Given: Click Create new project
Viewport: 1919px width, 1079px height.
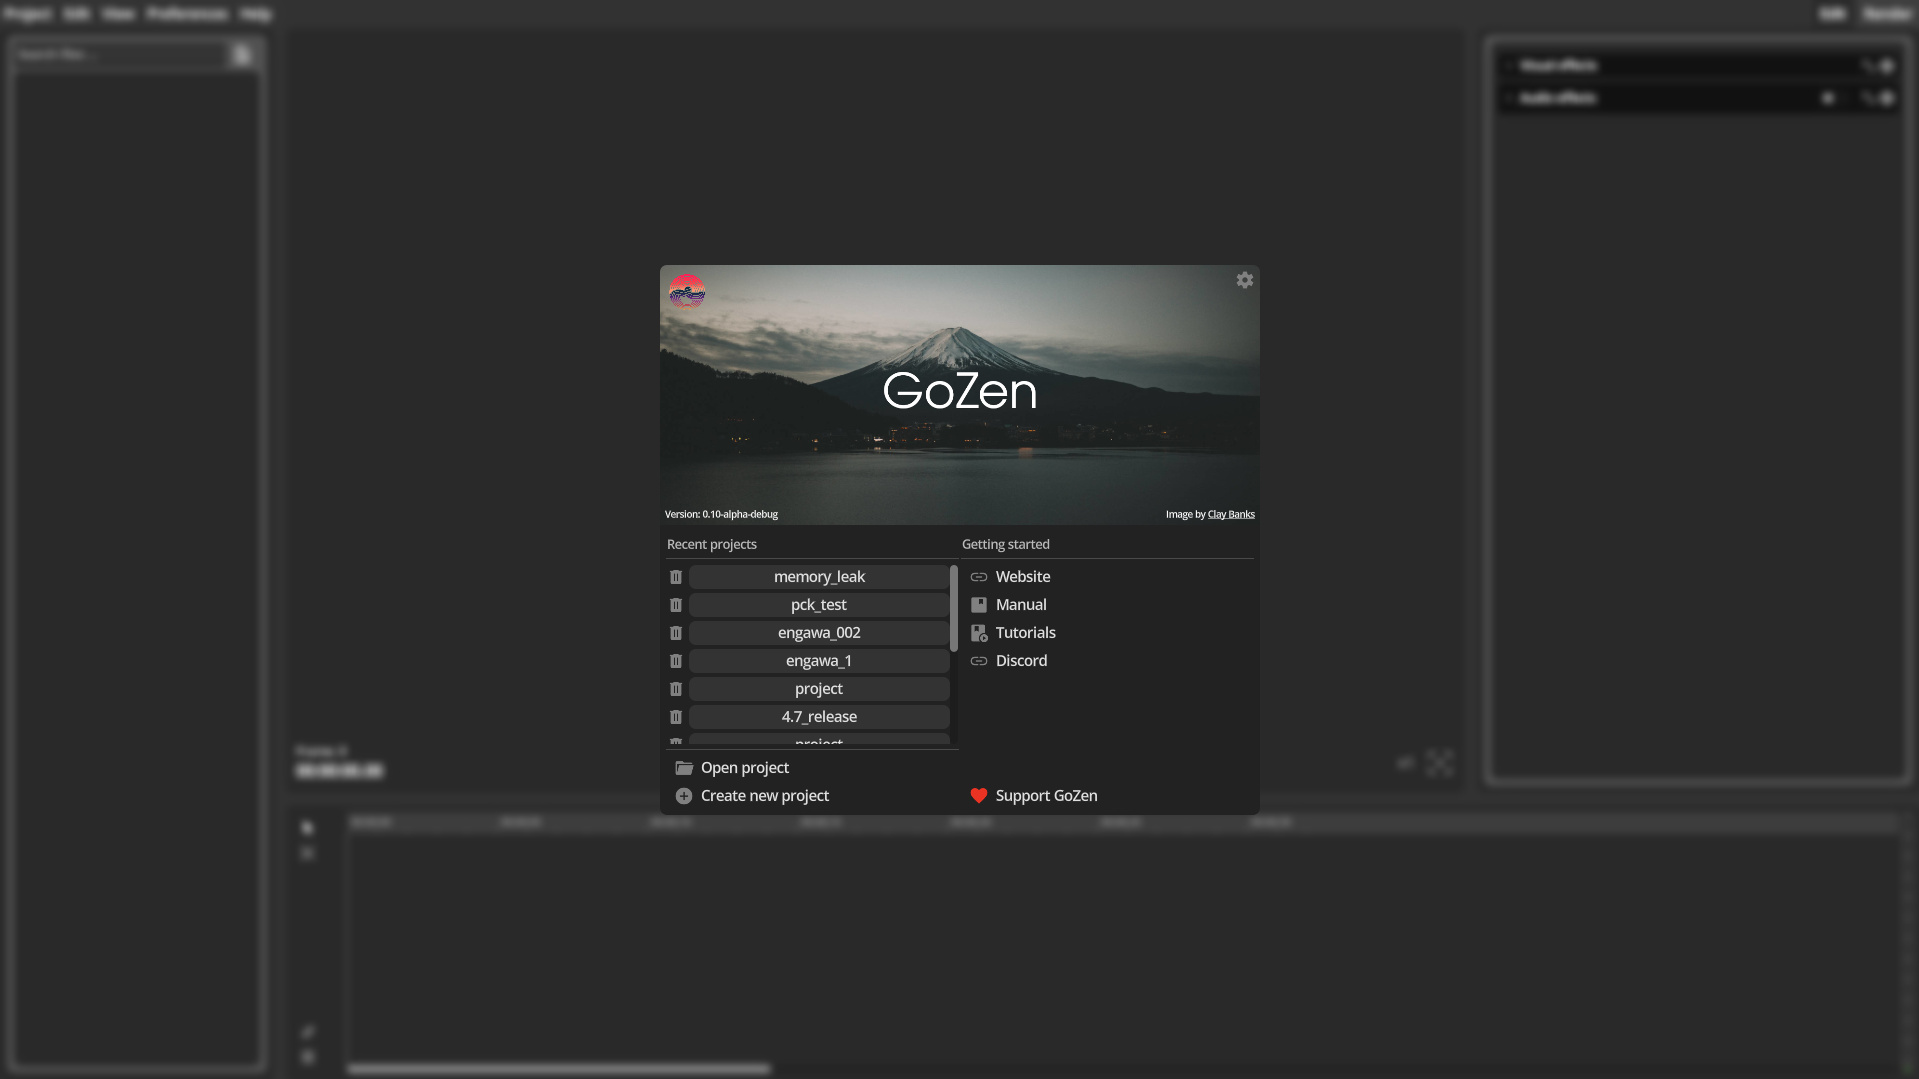Looking at the screenshot, I should (752, 796).
